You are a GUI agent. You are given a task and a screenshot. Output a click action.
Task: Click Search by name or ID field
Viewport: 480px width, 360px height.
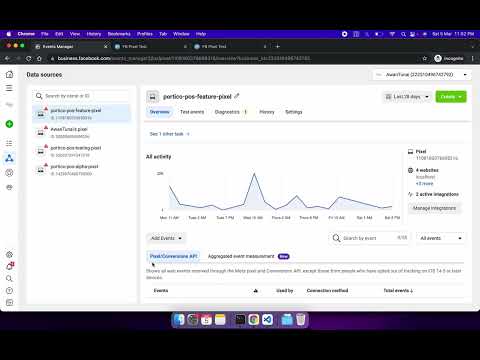click(82, 96)
